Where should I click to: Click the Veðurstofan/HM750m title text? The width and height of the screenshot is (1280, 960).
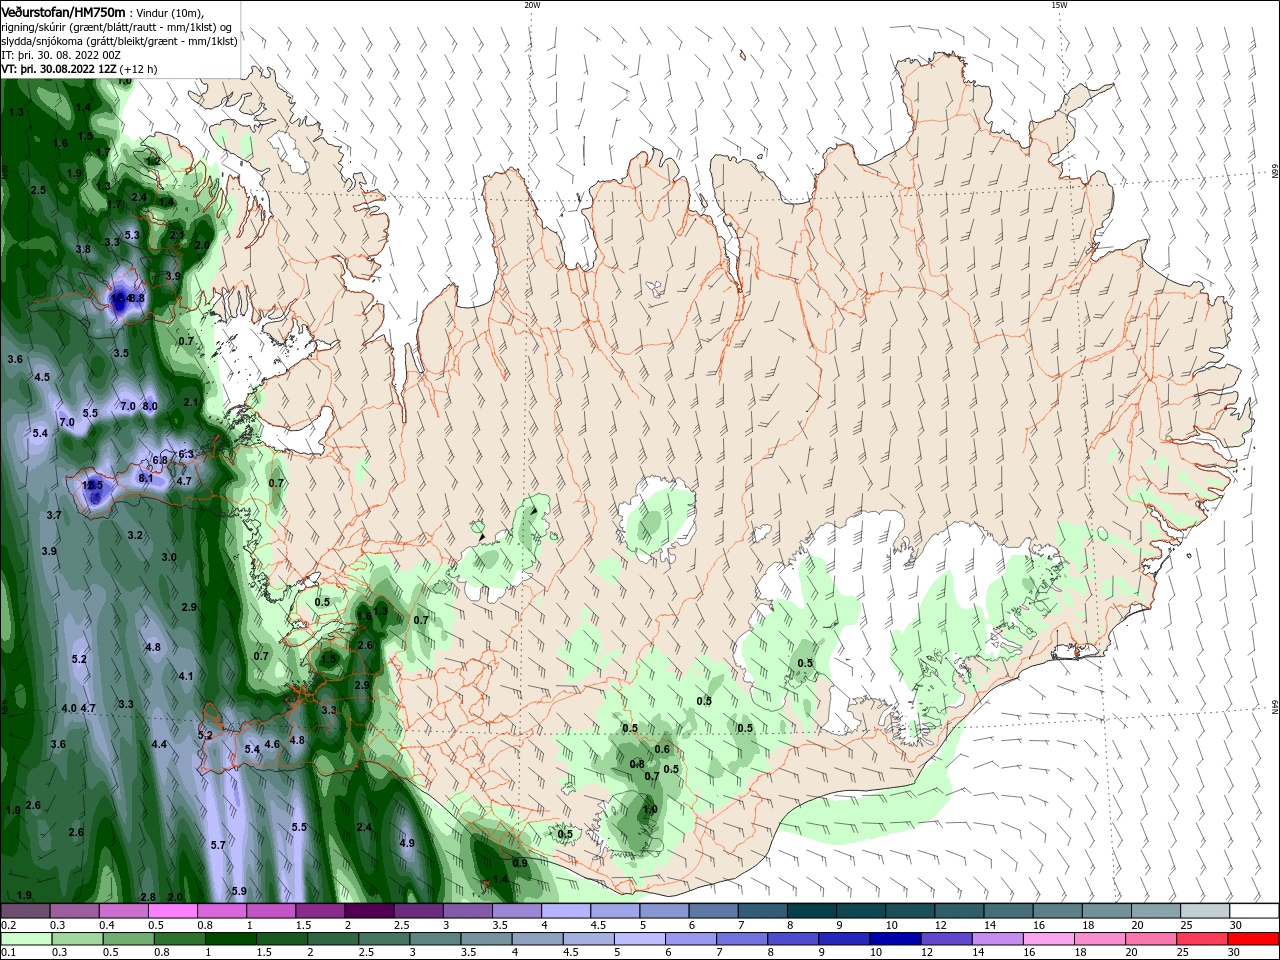click(x=63, y=11)
